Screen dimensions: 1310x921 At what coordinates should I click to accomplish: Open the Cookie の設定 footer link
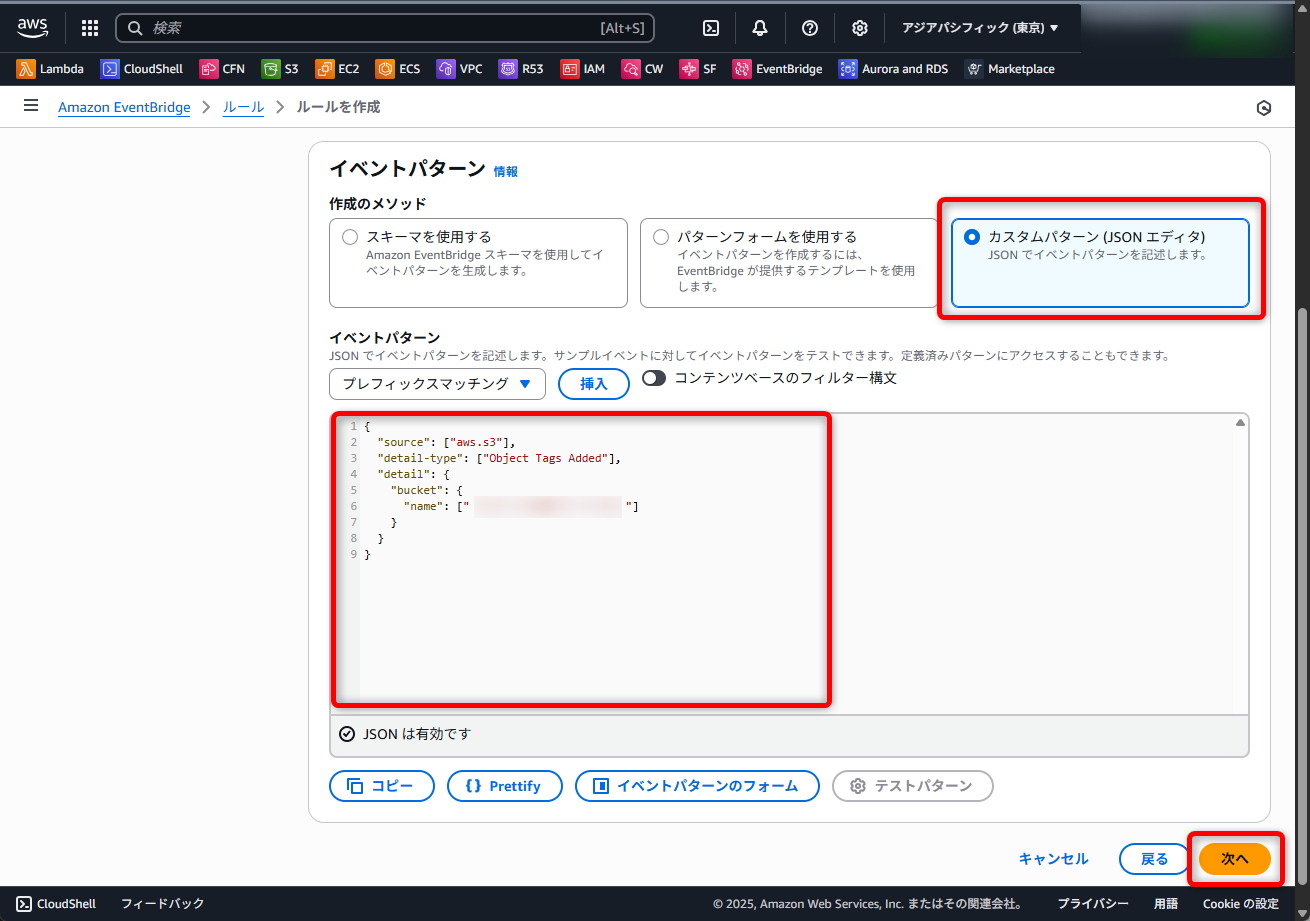1241,904
